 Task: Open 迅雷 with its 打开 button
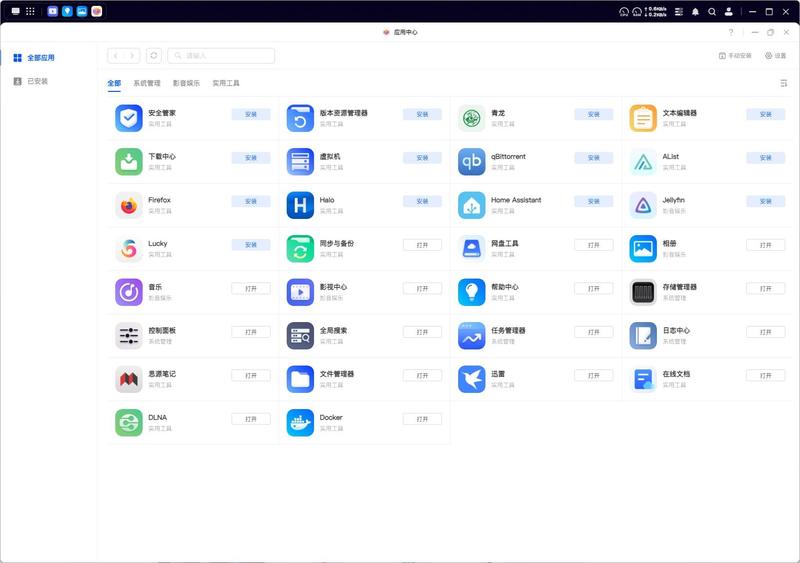pyautogui.click(x=593, y=376)
